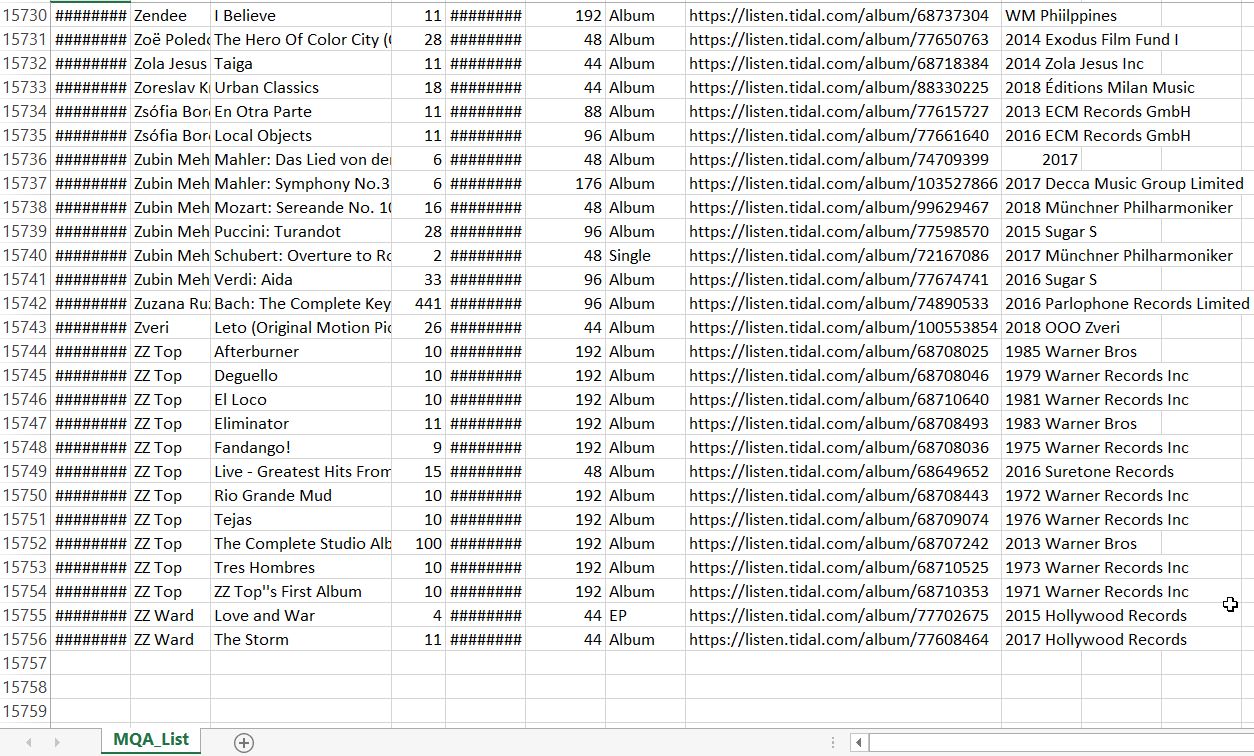Image resolution: width=1254 pixels, height=756 pixels.
Task: Go to previous sheet tab arrow
Action: [28, 742]
